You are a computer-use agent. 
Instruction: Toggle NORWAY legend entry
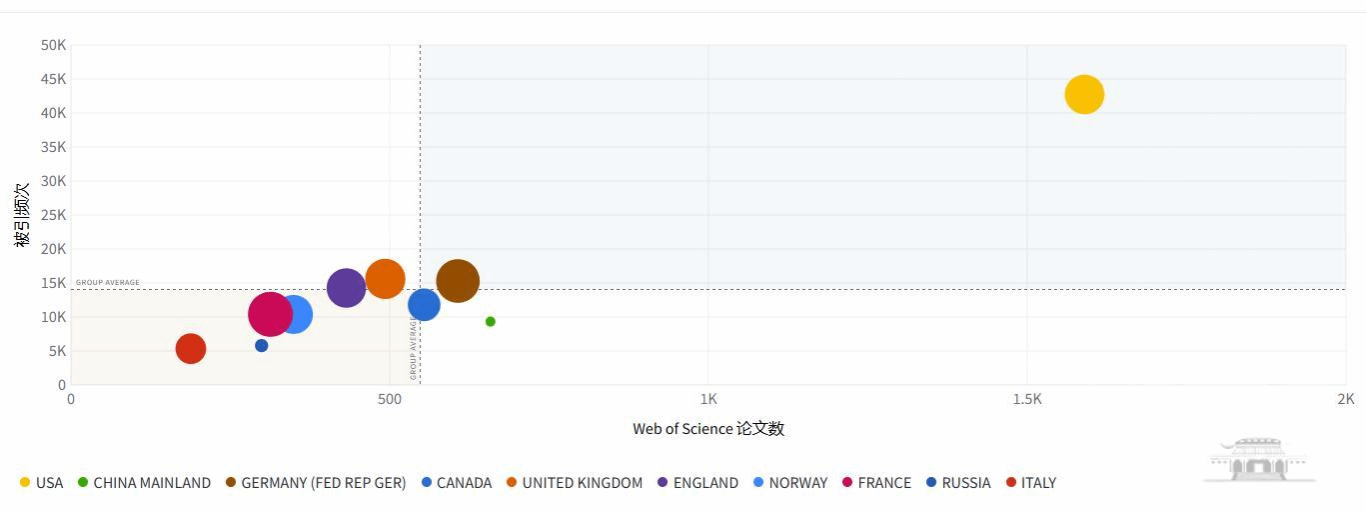(x=798, y=483)
